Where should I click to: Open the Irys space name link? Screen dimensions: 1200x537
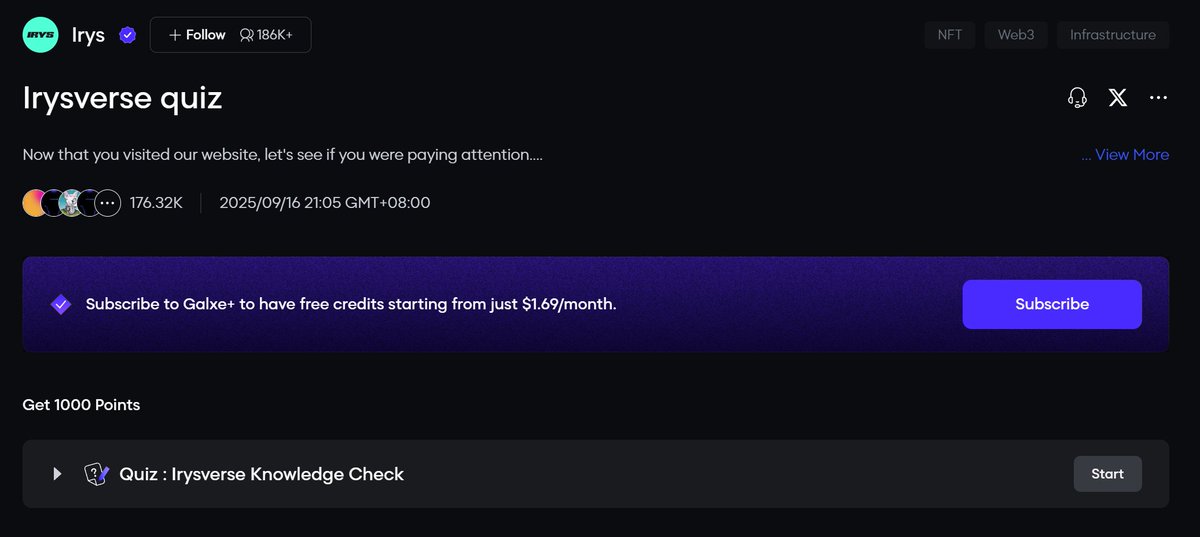click(x=88, y=35)
